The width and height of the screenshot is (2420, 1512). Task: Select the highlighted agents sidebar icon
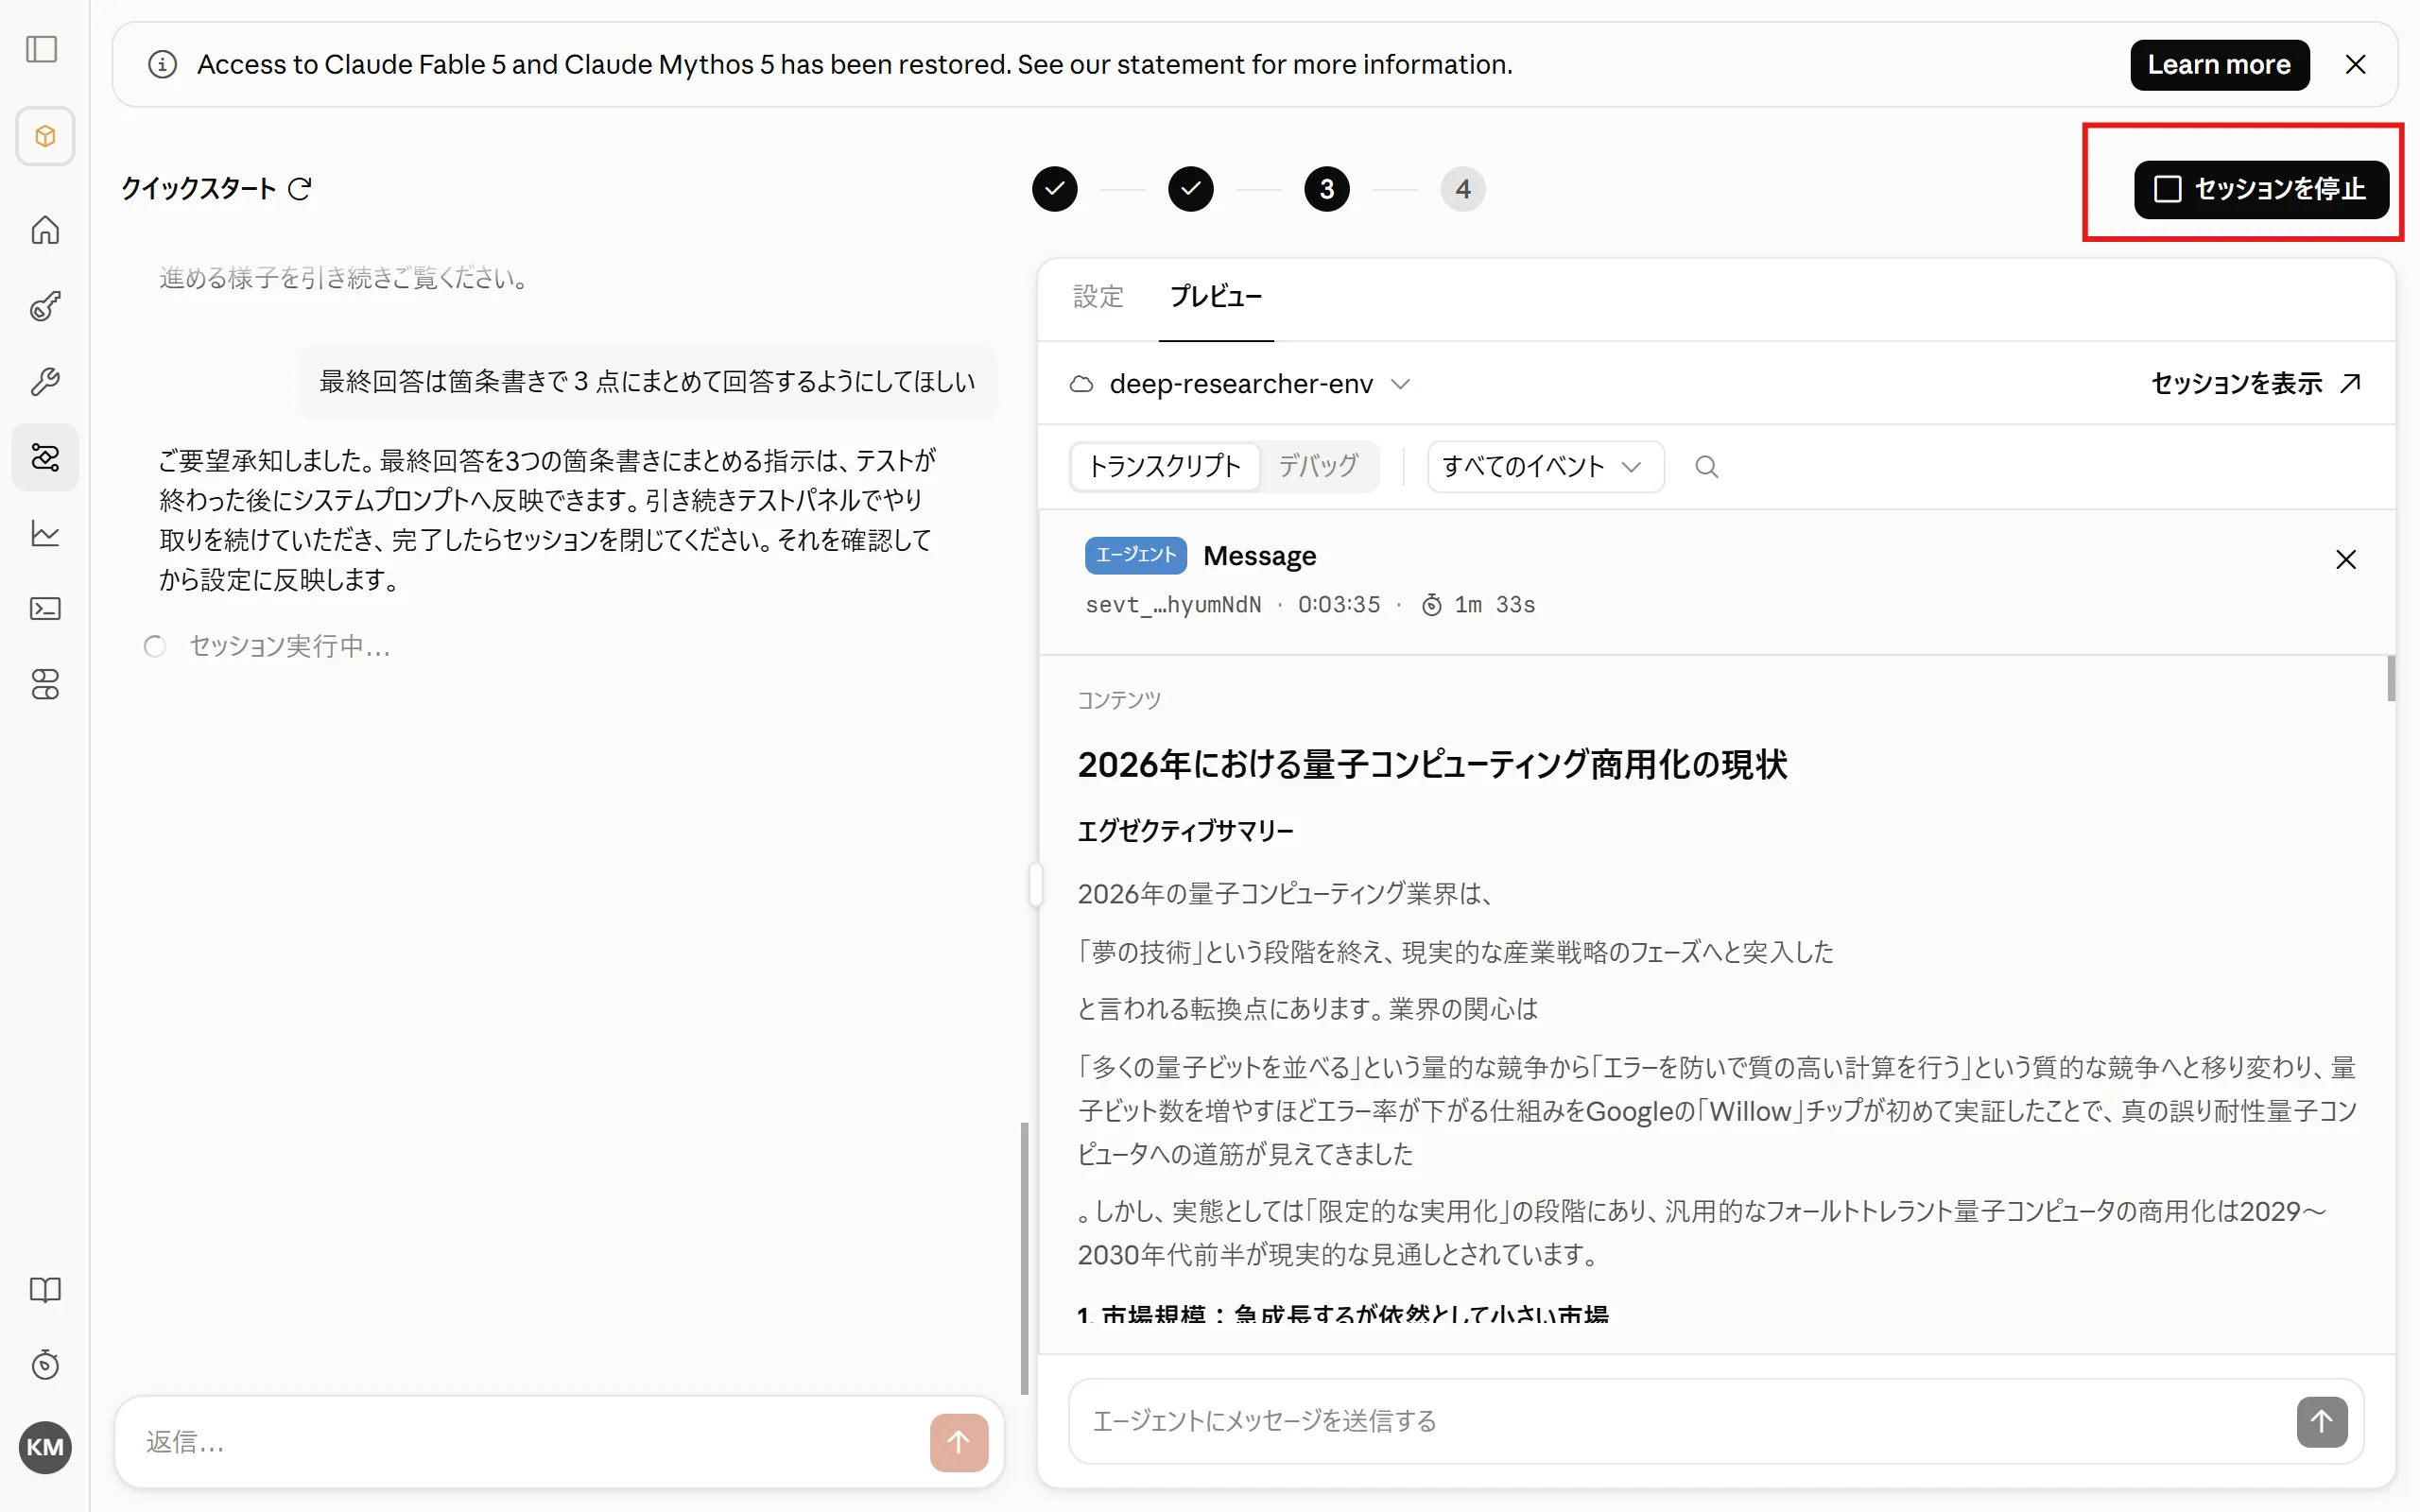45,457
